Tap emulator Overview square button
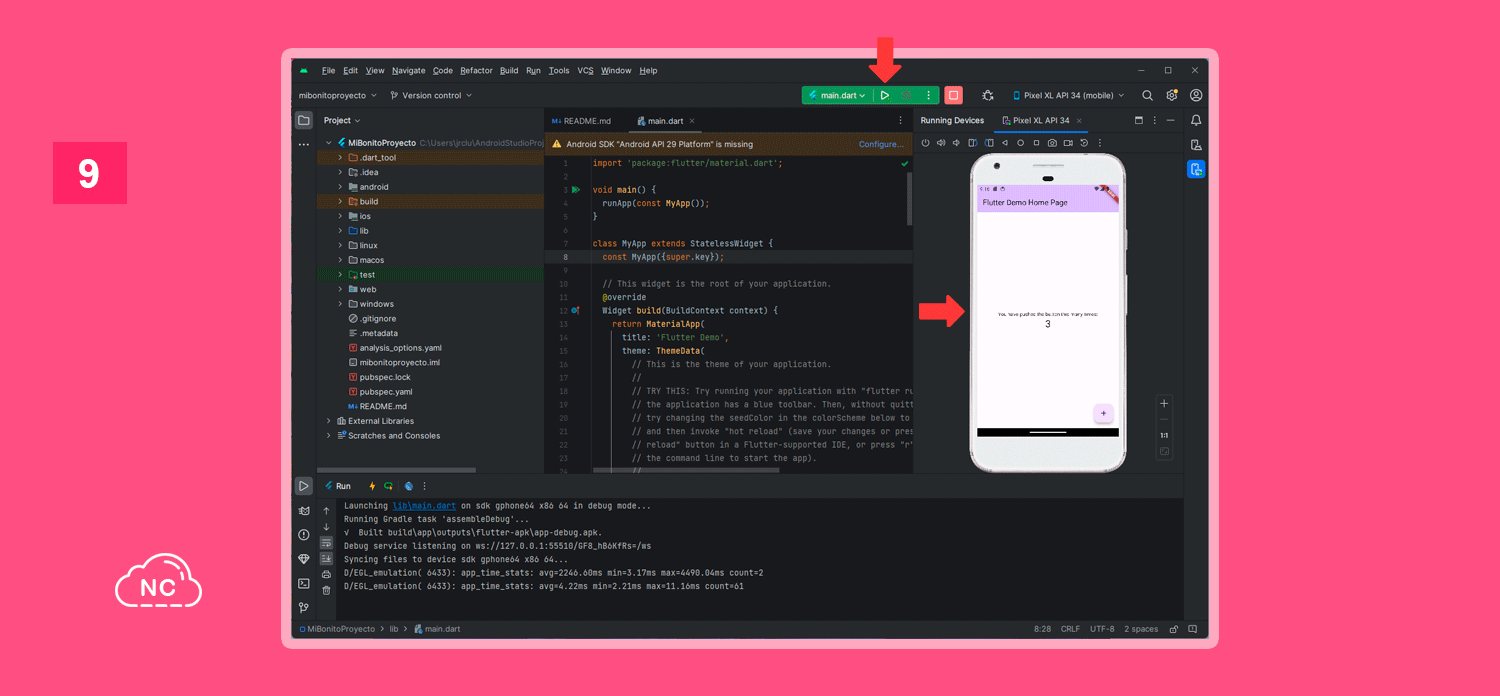Screen dimensions: 1500x696 pos(1036,143)
